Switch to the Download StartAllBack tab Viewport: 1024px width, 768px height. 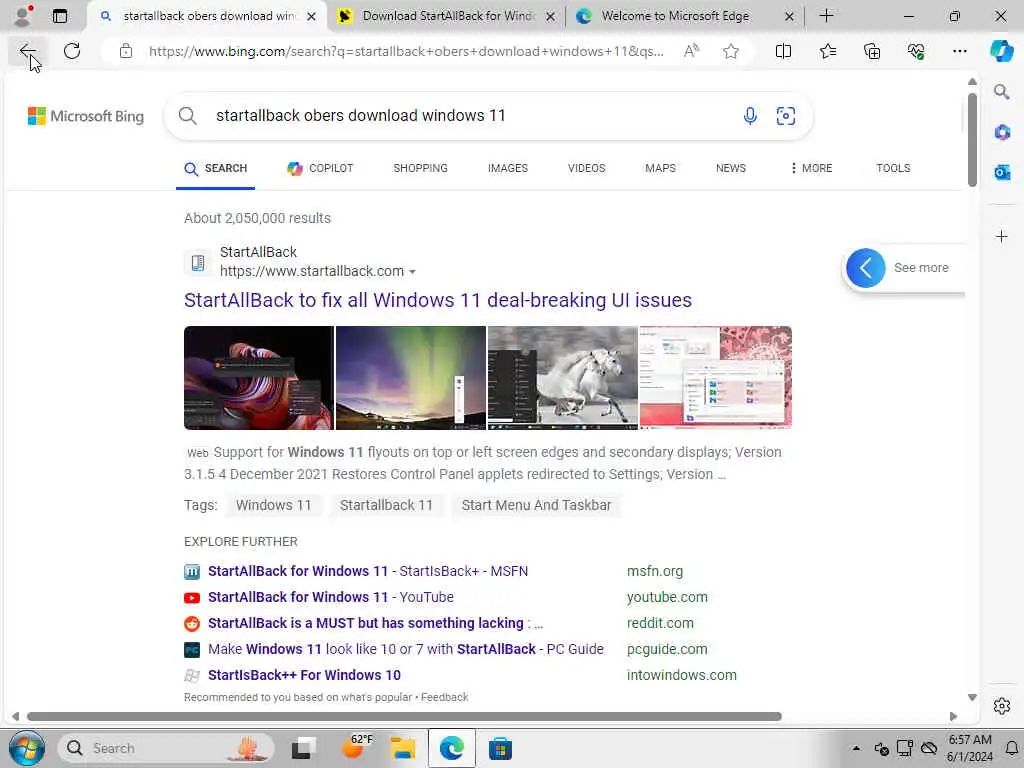447,16
